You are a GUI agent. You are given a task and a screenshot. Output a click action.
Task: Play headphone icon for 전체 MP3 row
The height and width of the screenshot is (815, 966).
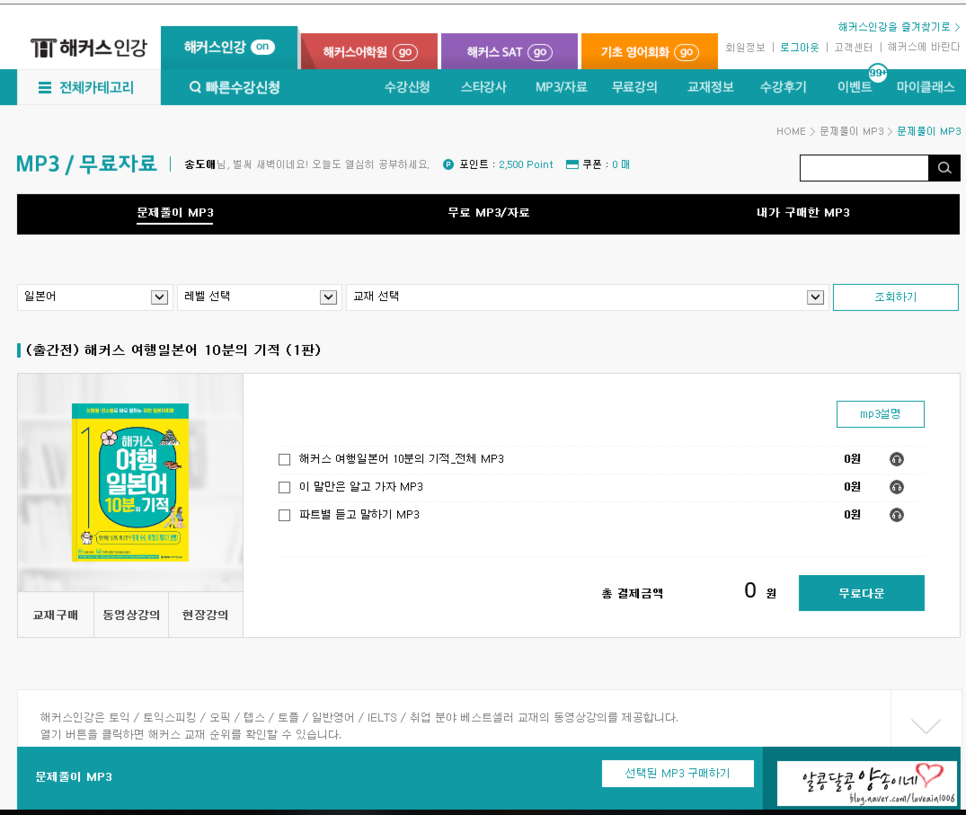pos(896,459)
